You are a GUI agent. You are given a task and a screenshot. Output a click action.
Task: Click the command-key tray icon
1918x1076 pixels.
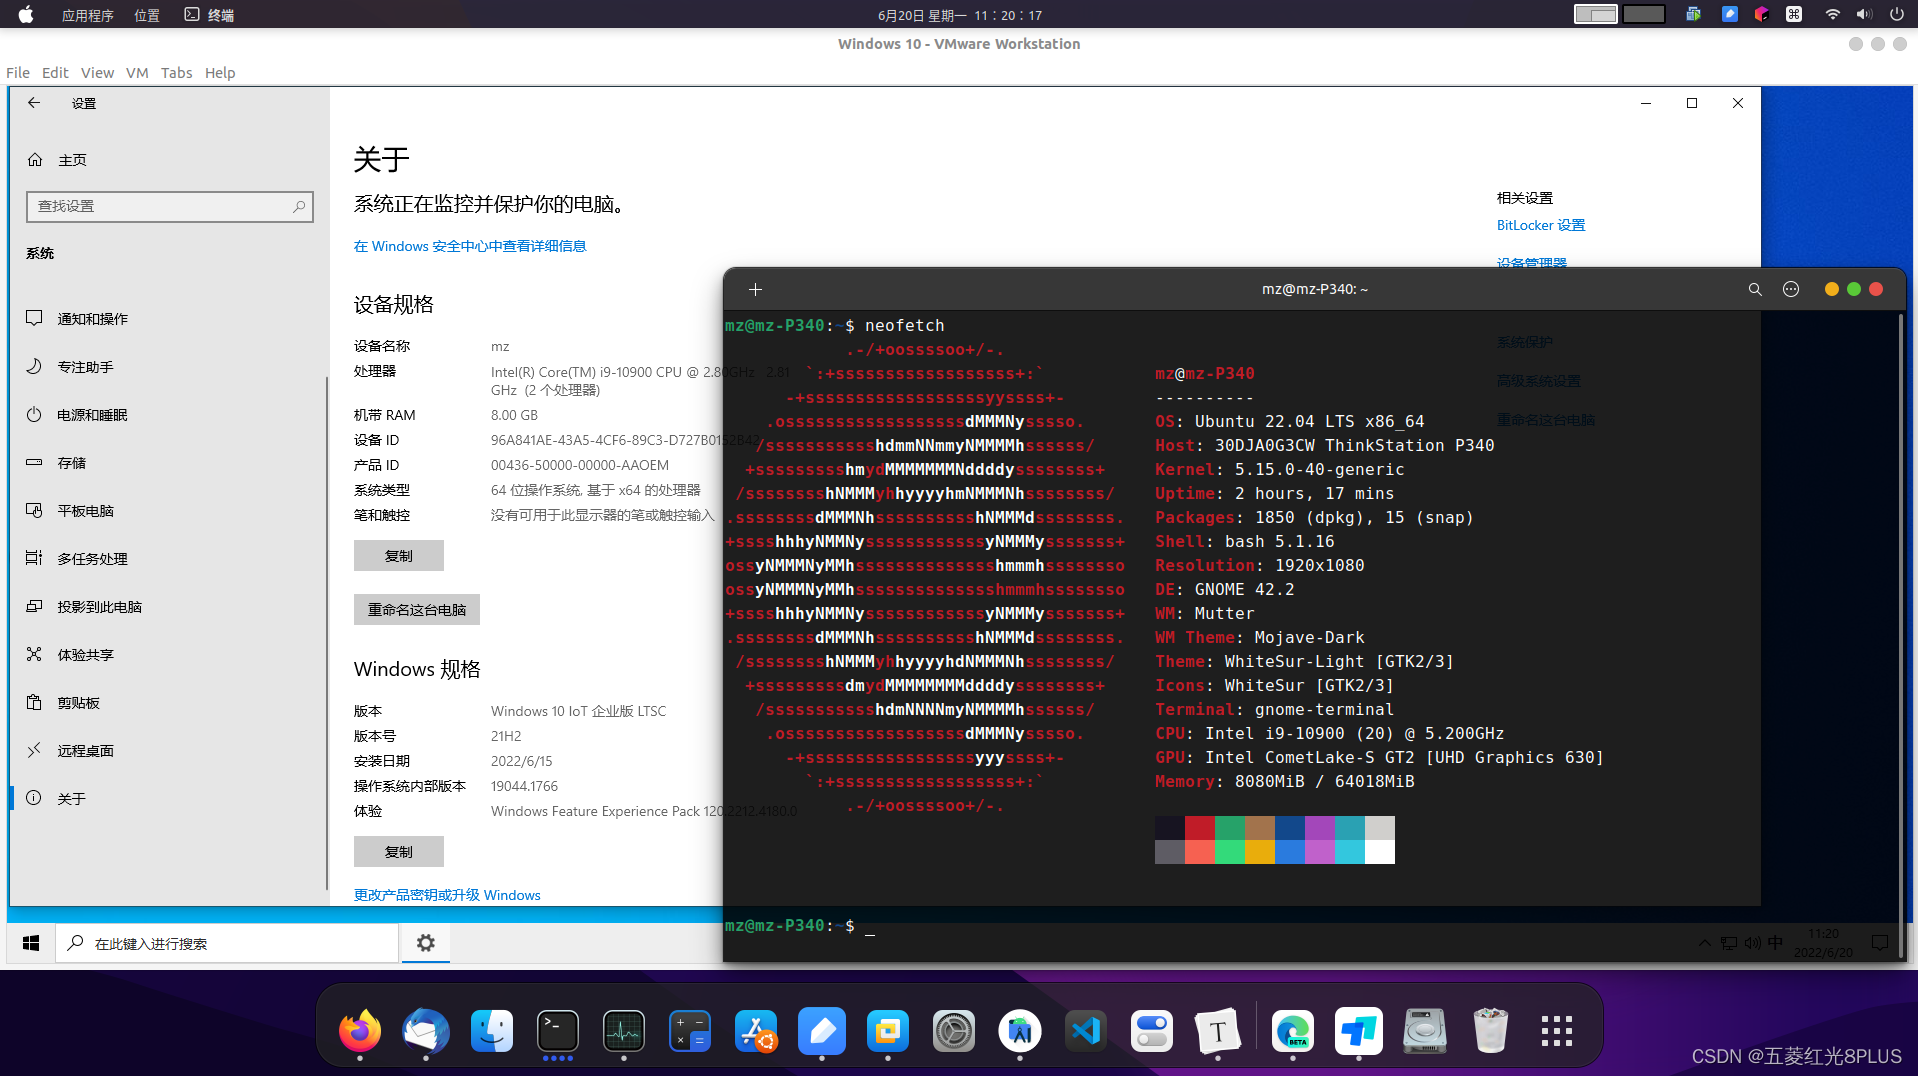[x=1794, y=14]
